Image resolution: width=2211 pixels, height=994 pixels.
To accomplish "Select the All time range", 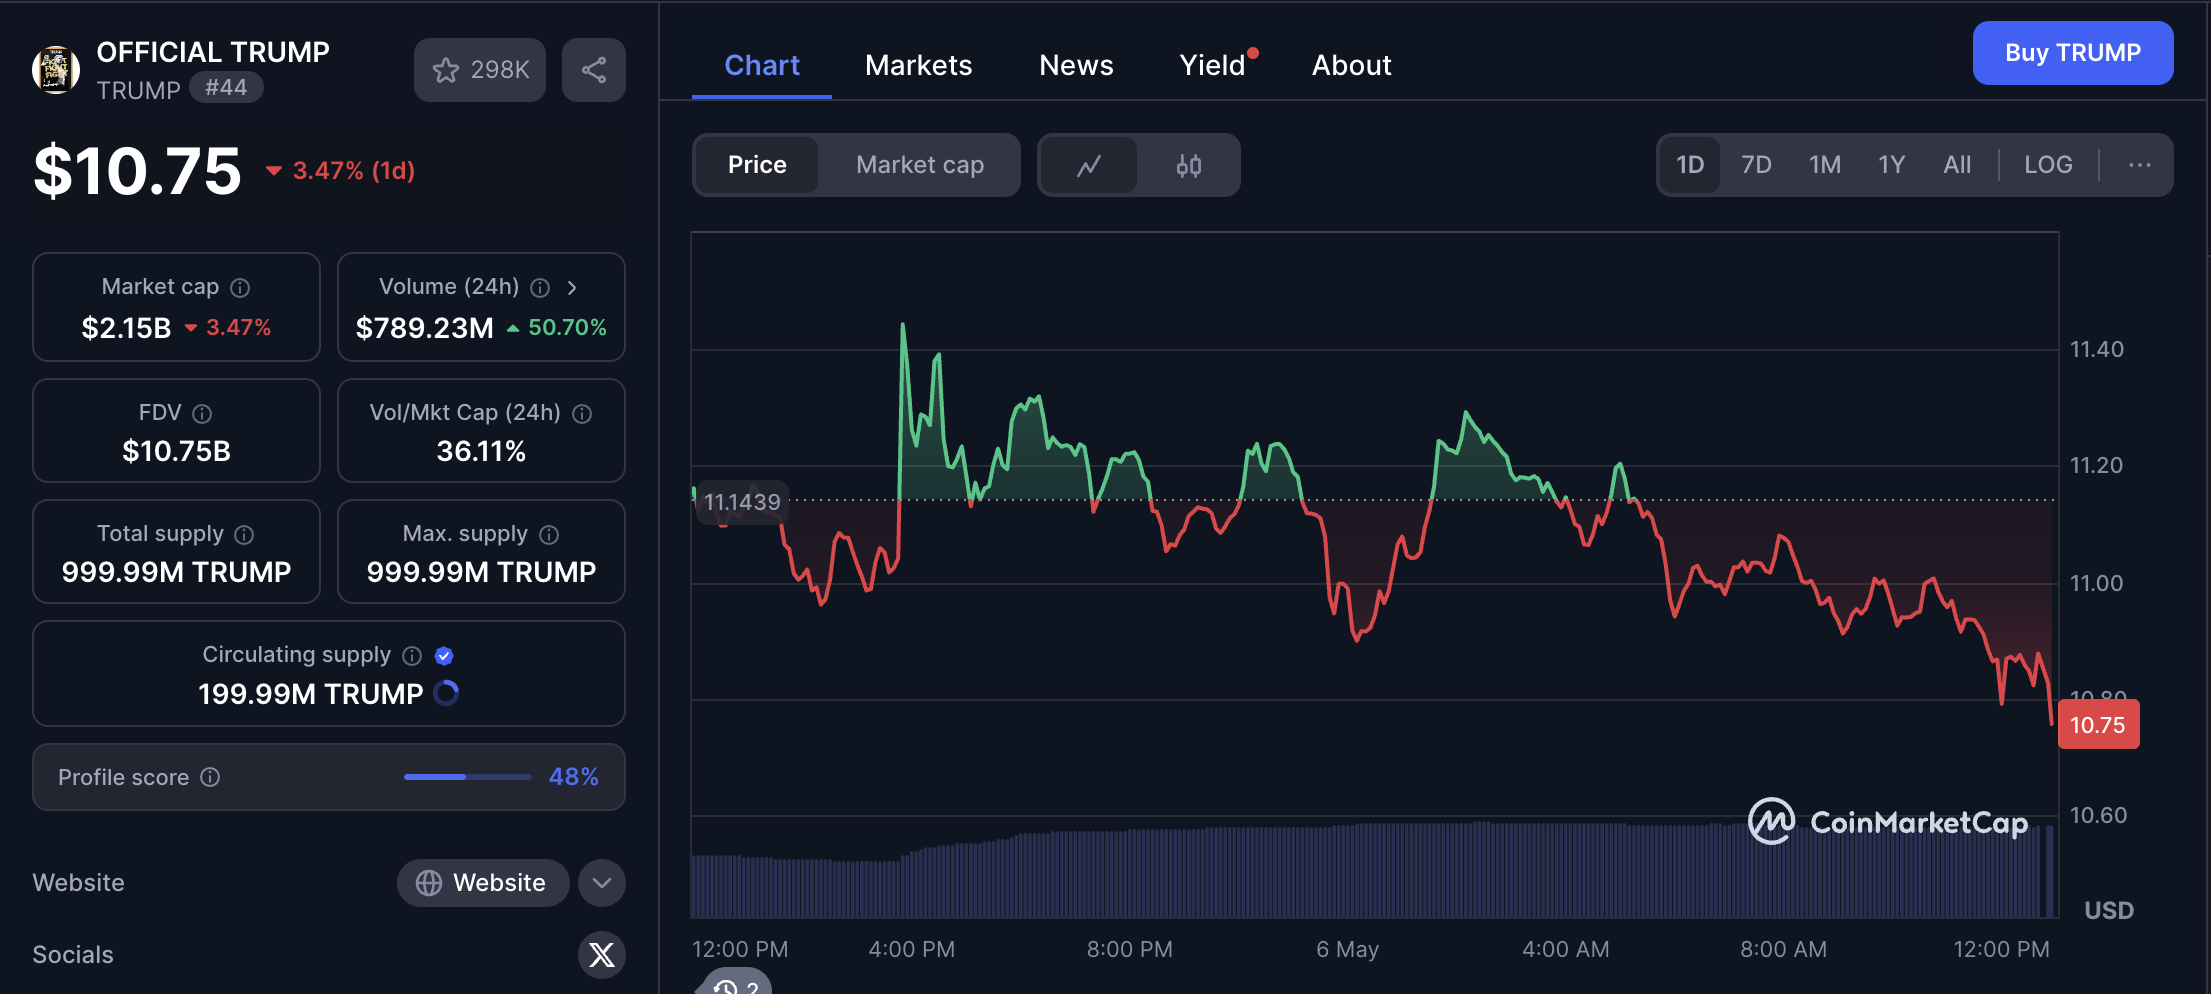I will 1957,165.
